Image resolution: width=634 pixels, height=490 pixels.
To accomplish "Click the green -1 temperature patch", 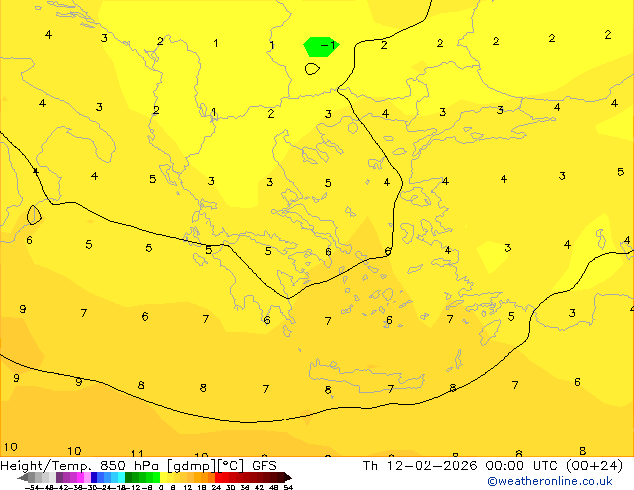I will [x=321, y=46].
